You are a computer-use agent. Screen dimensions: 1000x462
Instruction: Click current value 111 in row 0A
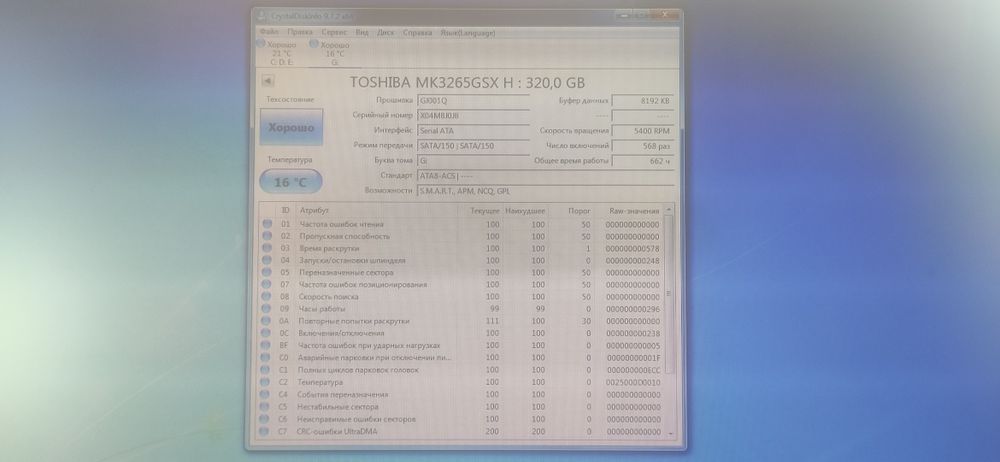click(x=492, y=321)
